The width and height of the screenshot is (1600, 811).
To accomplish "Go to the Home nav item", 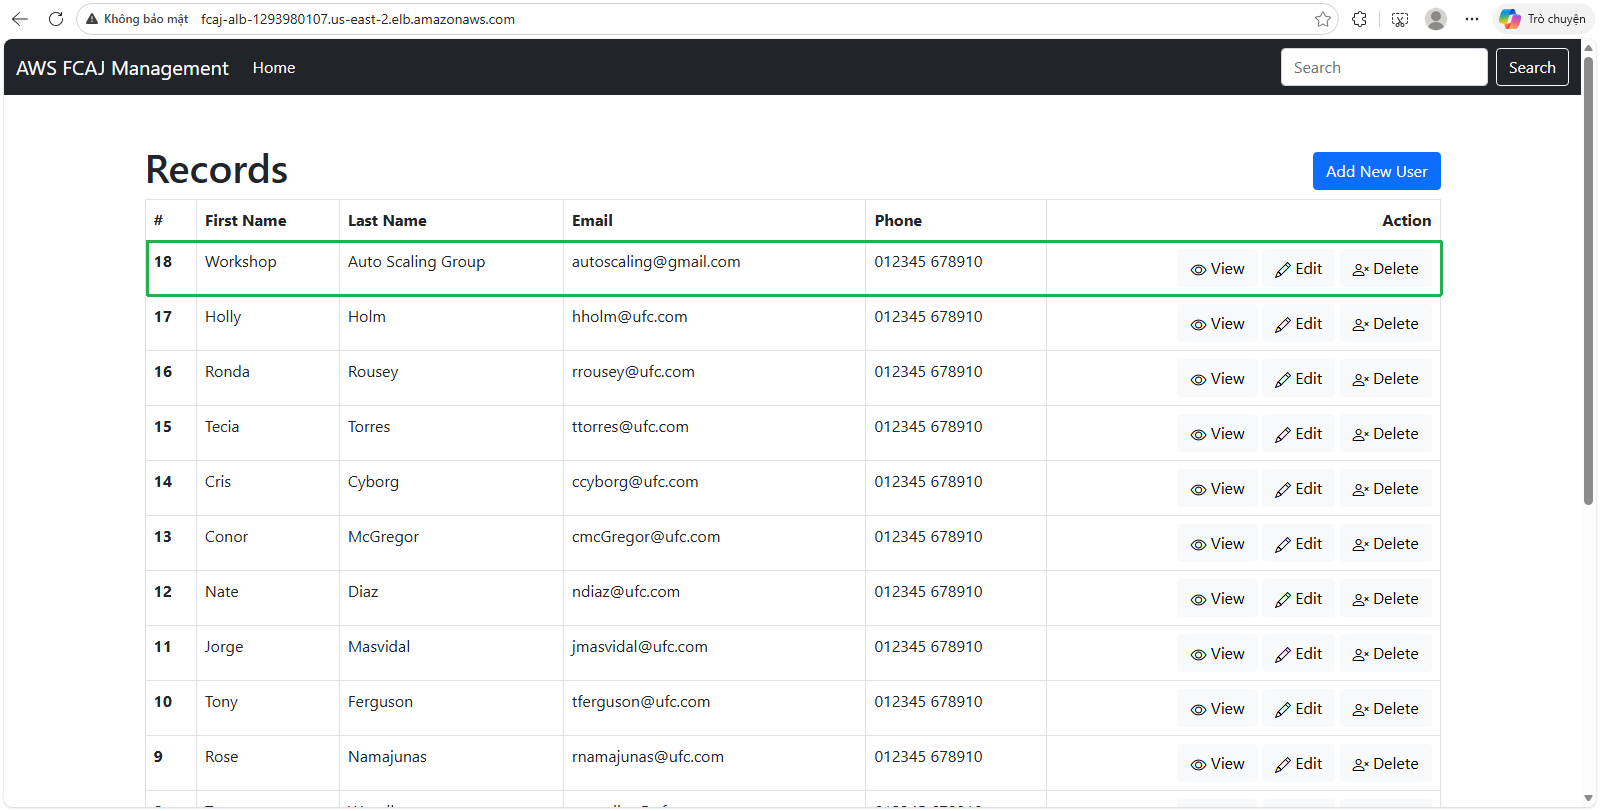I will (x=274, y=68).
